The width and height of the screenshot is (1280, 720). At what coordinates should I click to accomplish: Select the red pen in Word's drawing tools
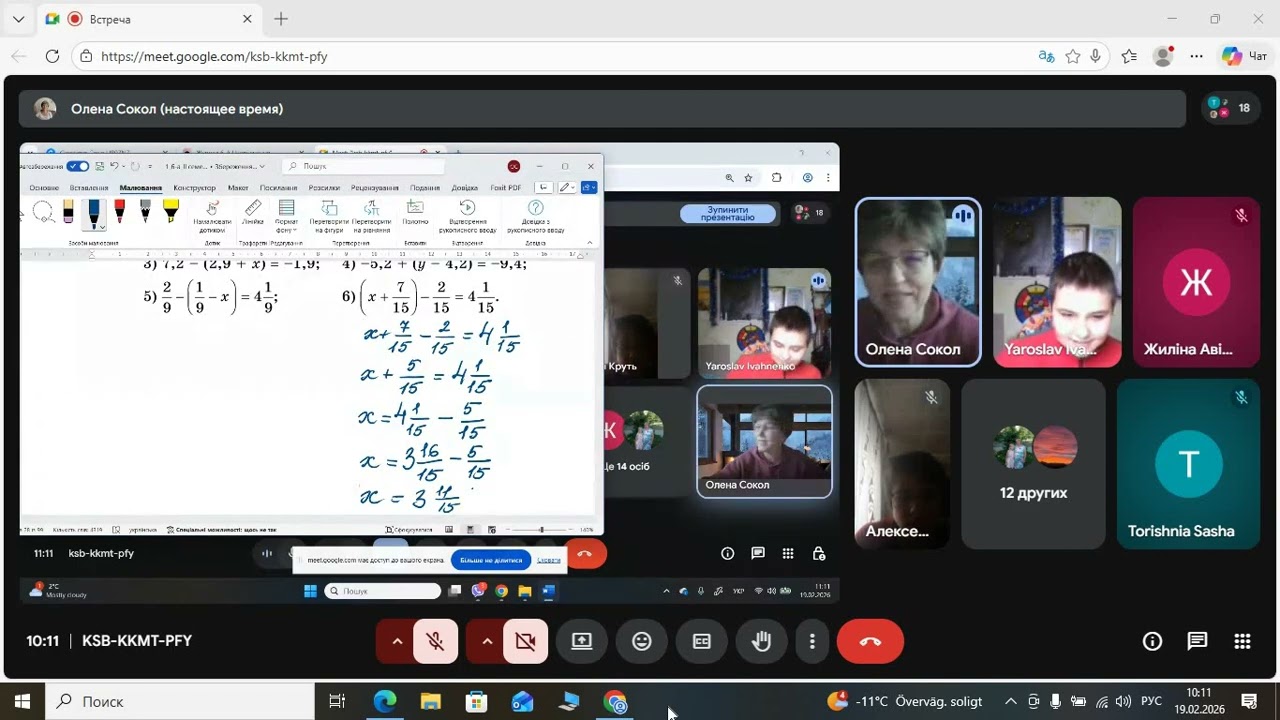point(120,211)
